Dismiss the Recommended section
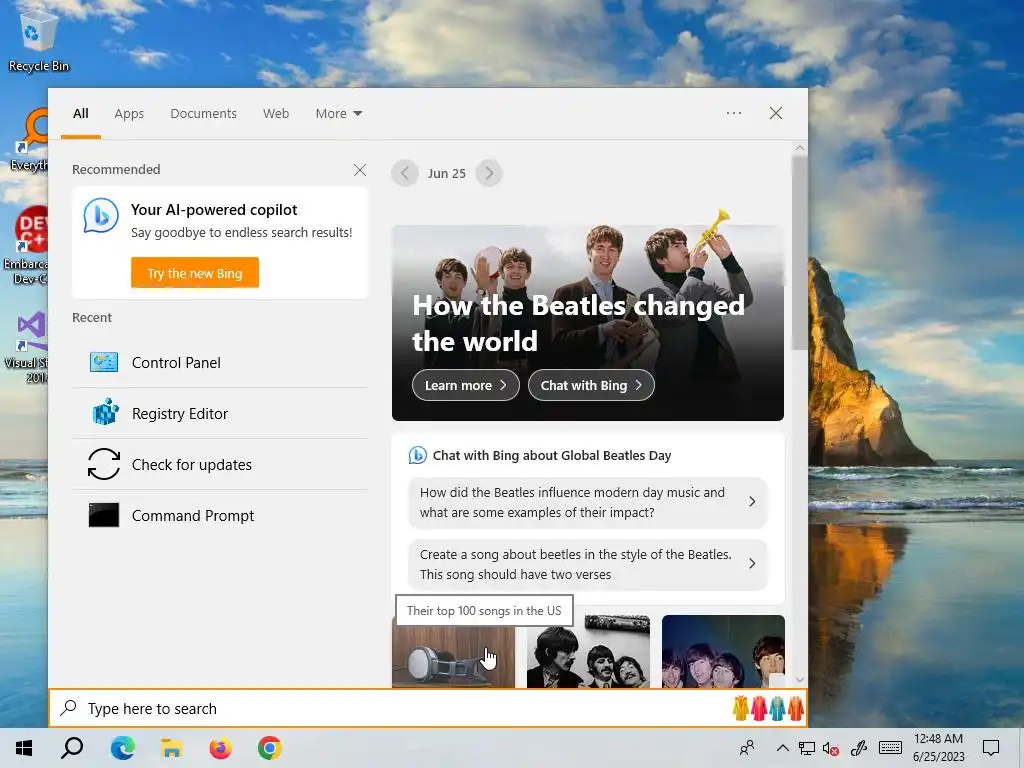Screen dimensions: 1024x768 (360, 170)
